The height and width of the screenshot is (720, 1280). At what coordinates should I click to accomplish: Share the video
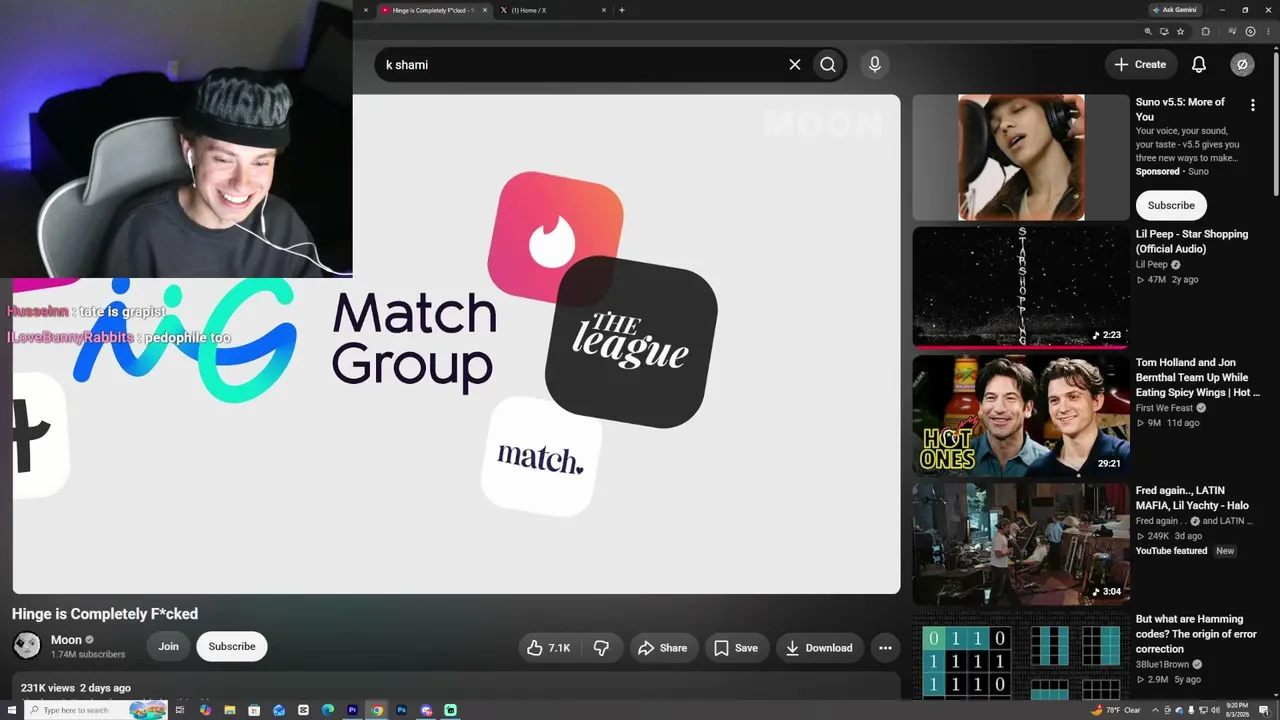662,648
